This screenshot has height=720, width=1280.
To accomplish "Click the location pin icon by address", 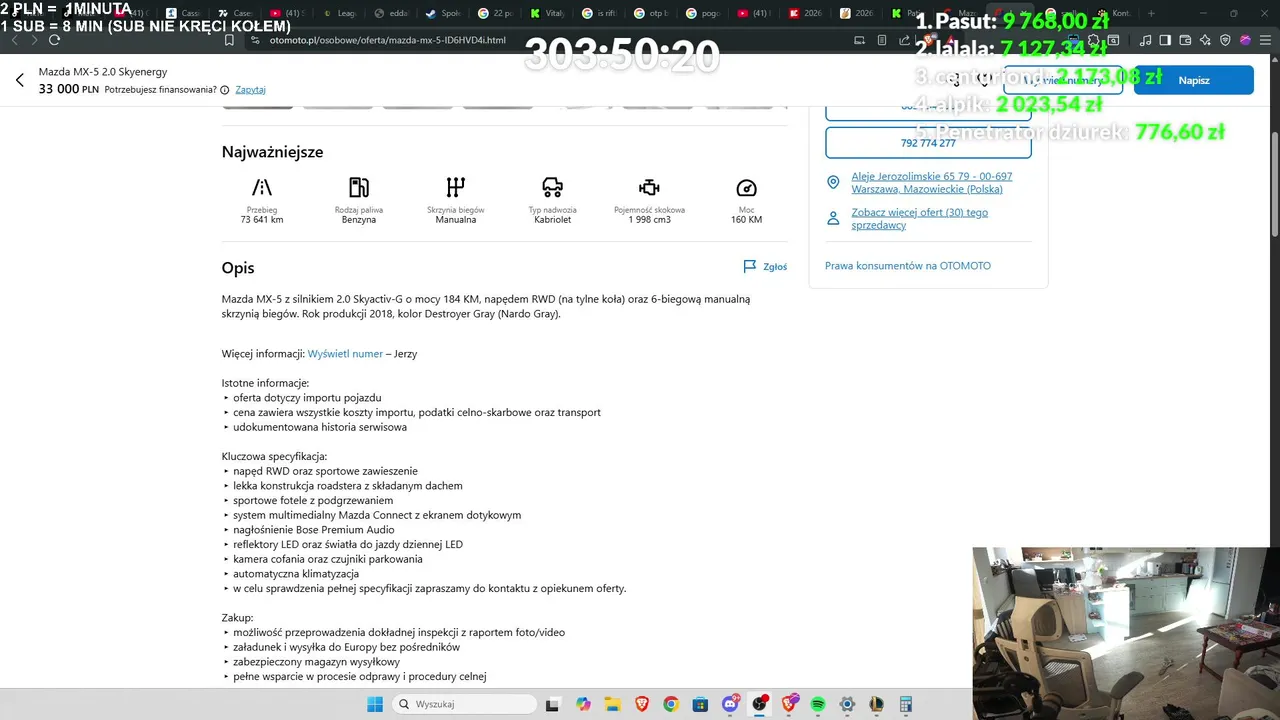I will [x=833, y=182].
